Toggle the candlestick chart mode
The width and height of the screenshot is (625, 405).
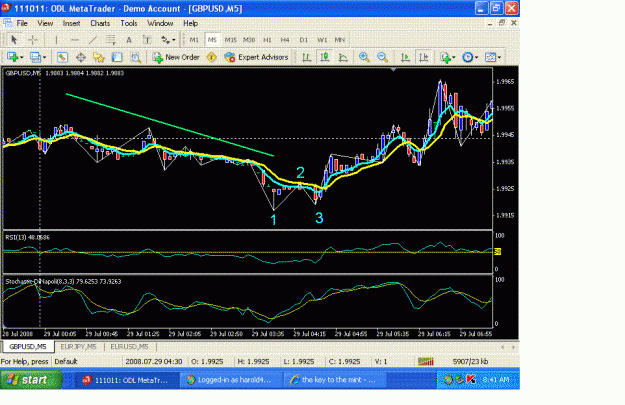(x=324, y=57)
